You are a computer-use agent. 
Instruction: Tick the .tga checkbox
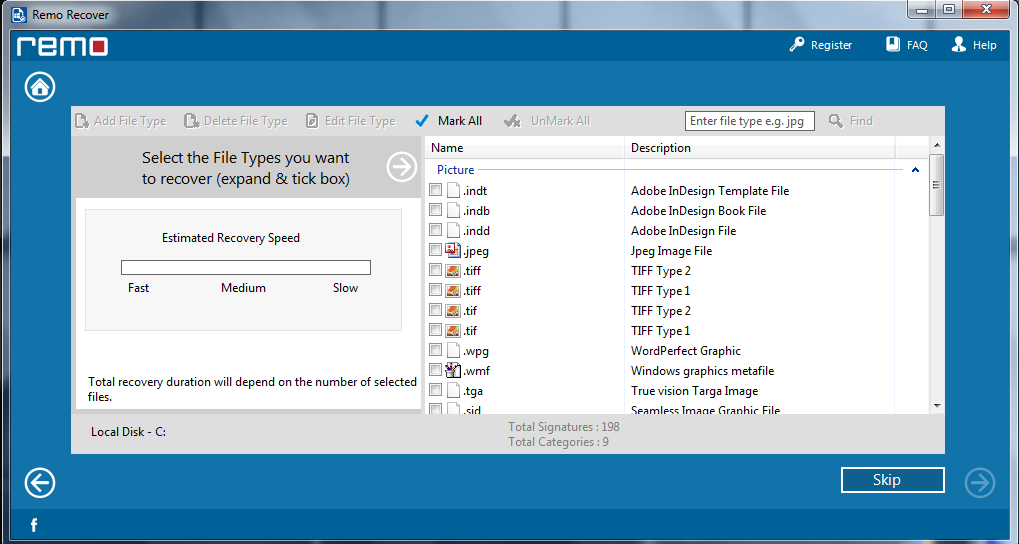point(435,390)
